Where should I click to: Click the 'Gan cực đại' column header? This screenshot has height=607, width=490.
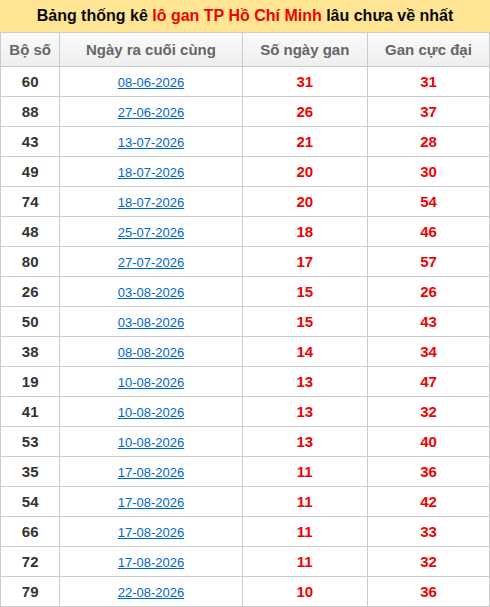(428, 50)
